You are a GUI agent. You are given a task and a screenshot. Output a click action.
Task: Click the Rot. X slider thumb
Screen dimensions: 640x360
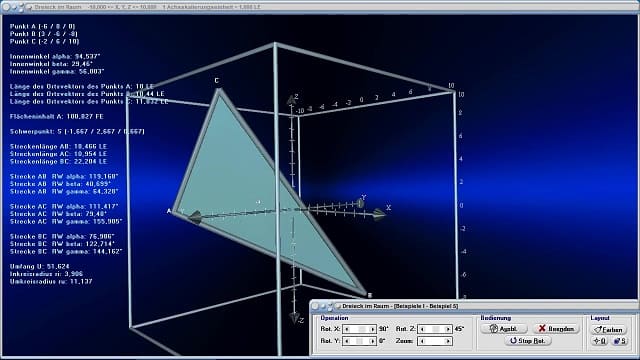click(361, 329)
